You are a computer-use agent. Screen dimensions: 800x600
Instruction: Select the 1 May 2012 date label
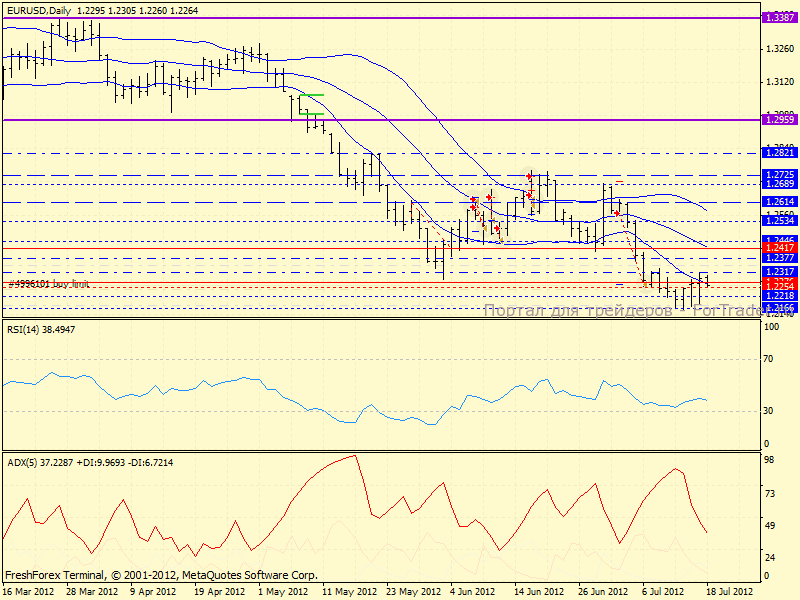(x=283, y=592)
